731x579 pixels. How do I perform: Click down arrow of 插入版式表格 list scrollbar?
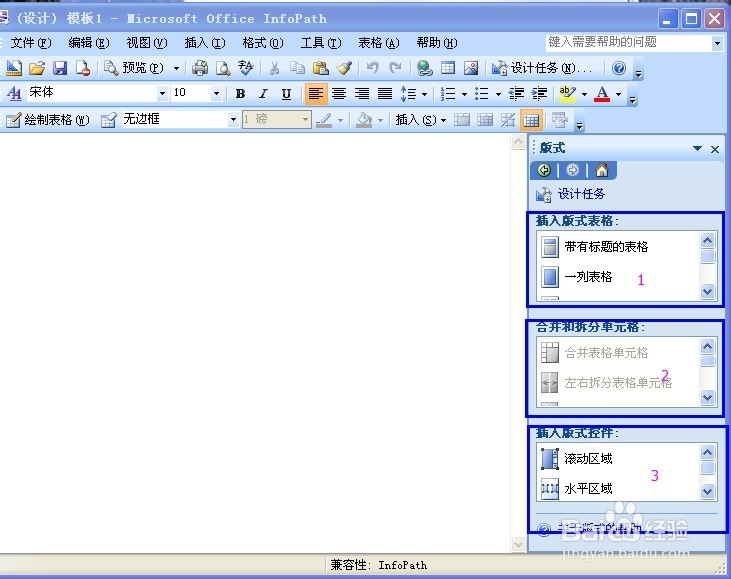click(707, 292)
